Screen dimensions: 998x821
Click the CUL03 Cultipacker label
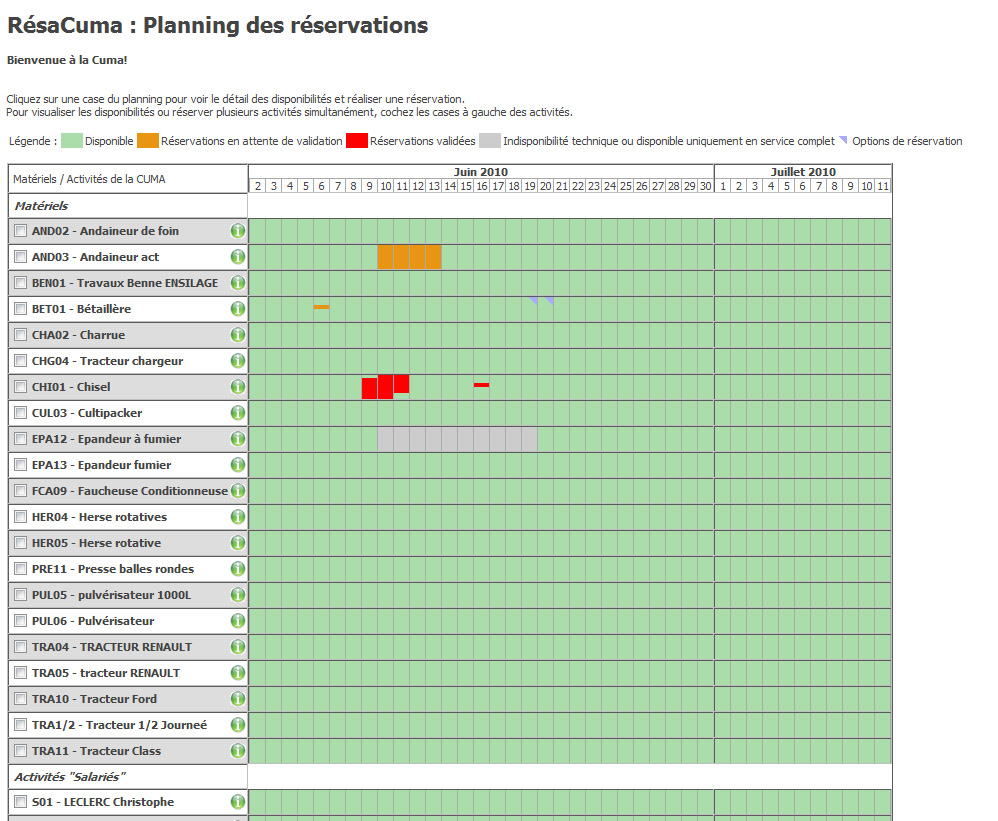[87, 413]
